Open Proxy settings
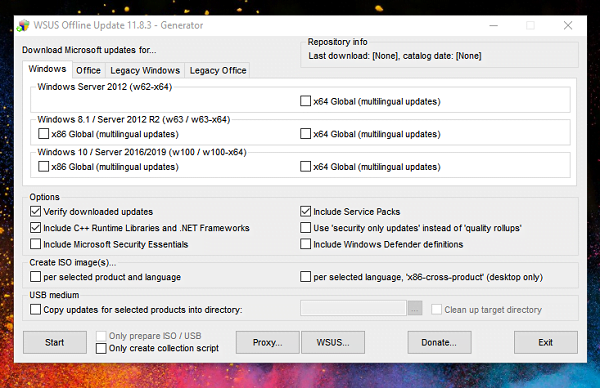Viewport: 600px width, 388px height. point(267,342)
